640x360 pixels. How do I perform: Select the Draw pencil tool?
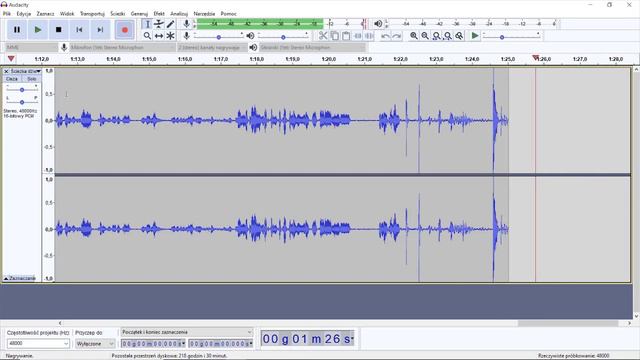click(x=170, y=24)
